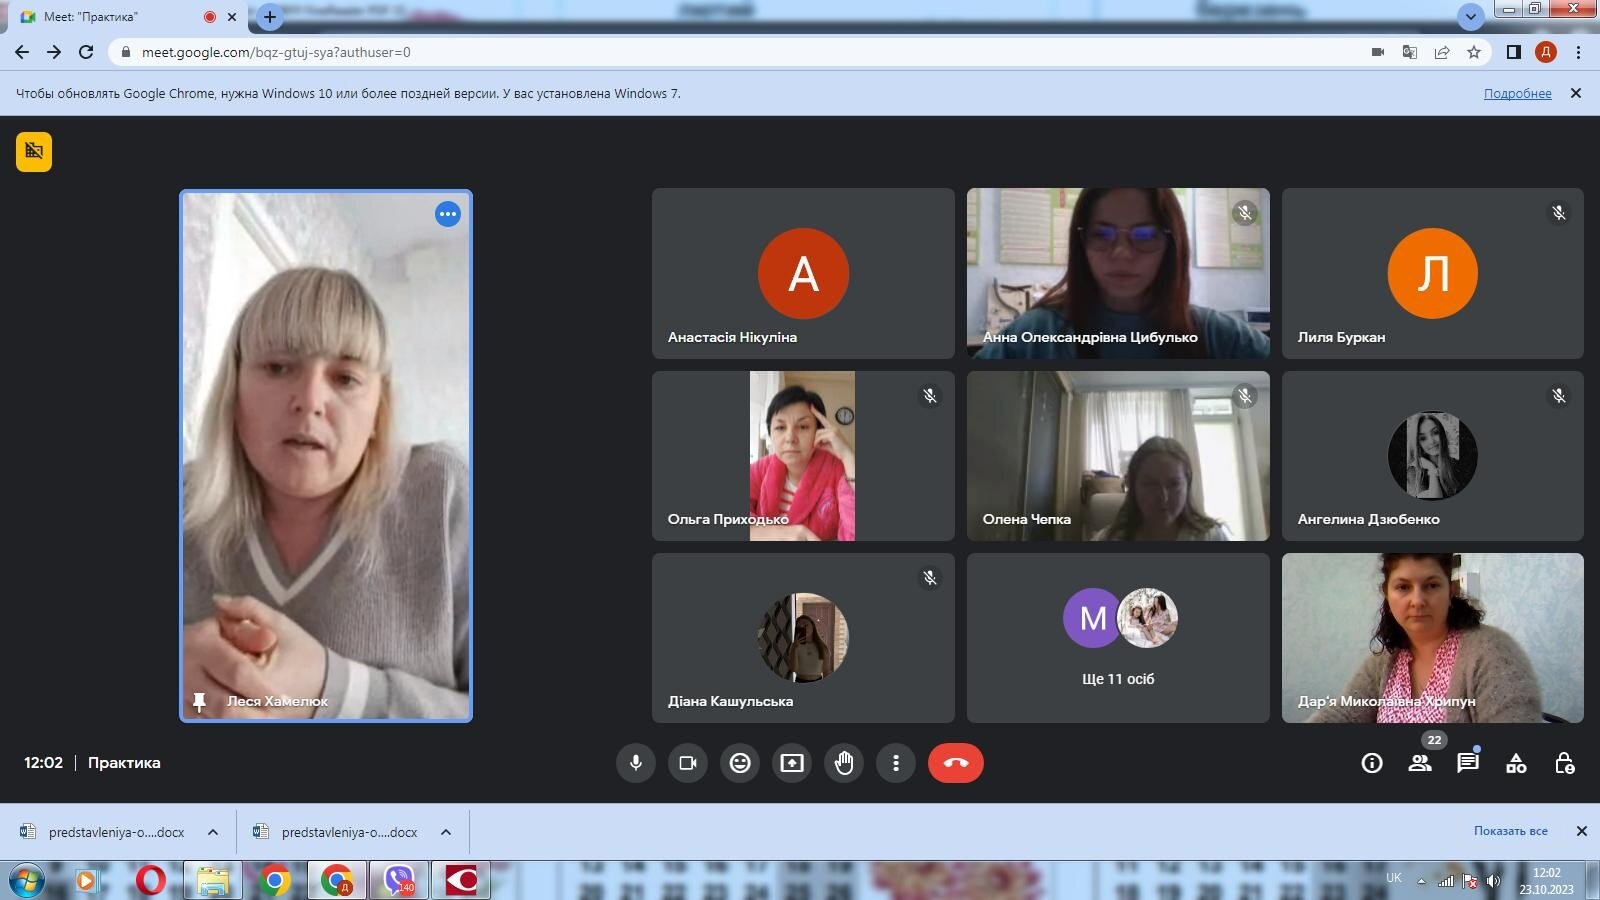
Task: Open the Ще 11 осіб tile
Action: coord(1118,638)
